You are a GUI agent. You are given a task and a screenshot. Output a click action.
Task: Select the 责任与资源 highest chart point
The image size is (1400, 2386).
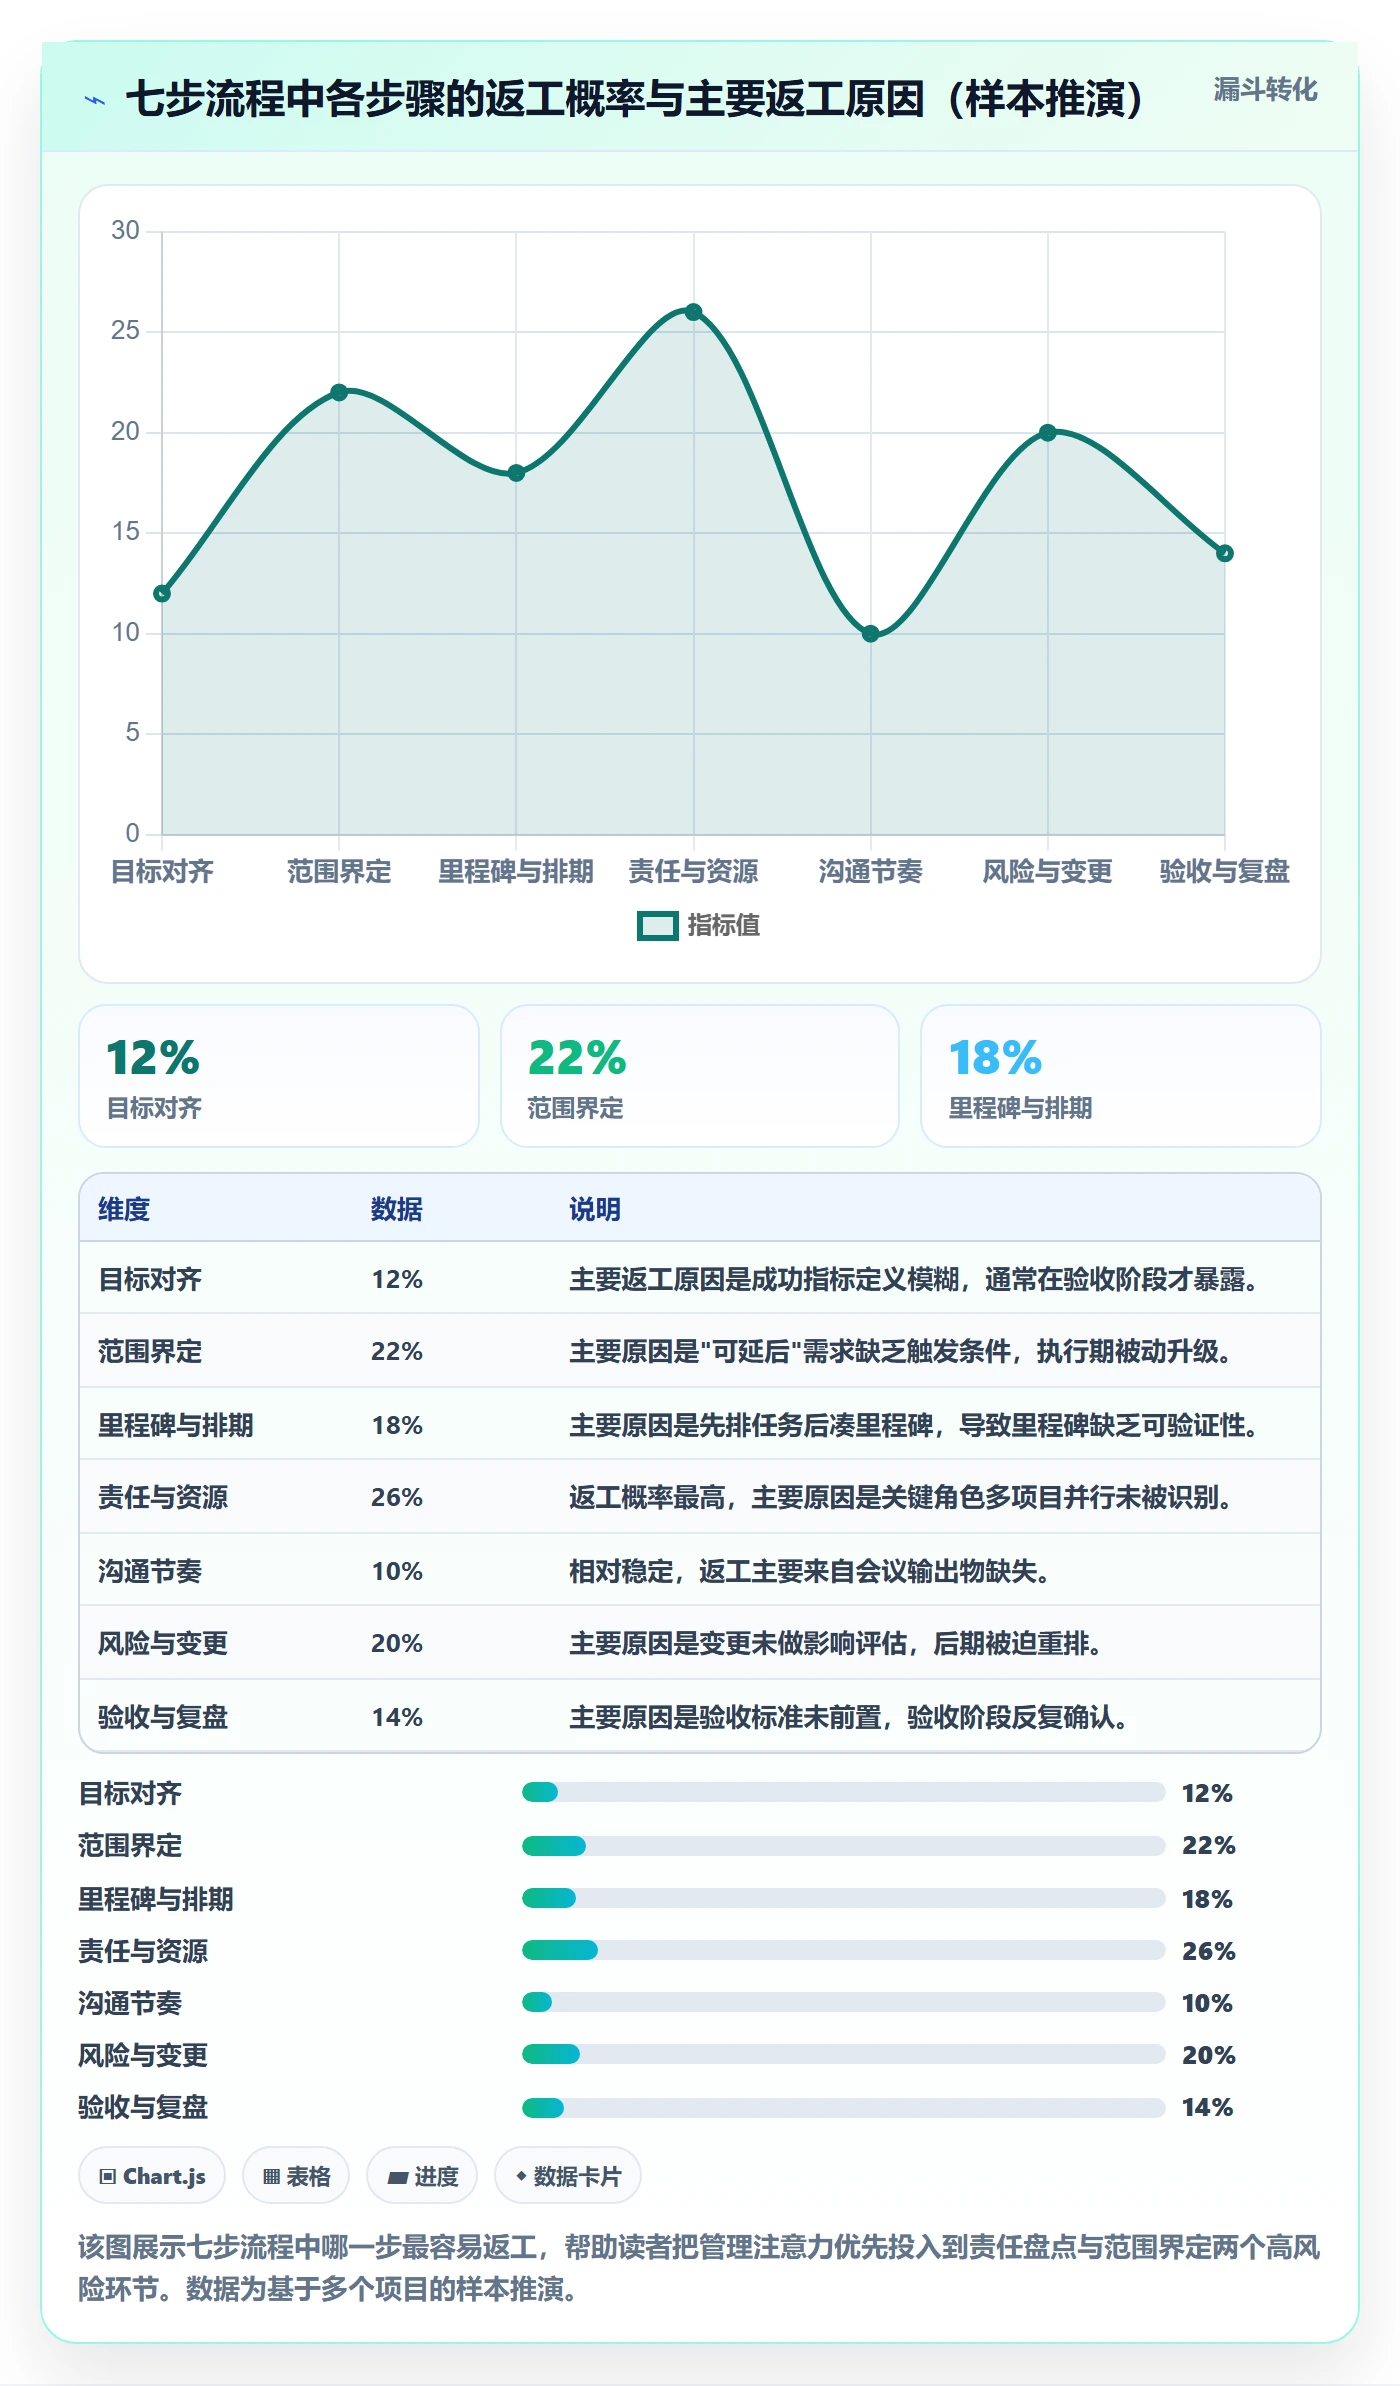[x=693, y=312]
